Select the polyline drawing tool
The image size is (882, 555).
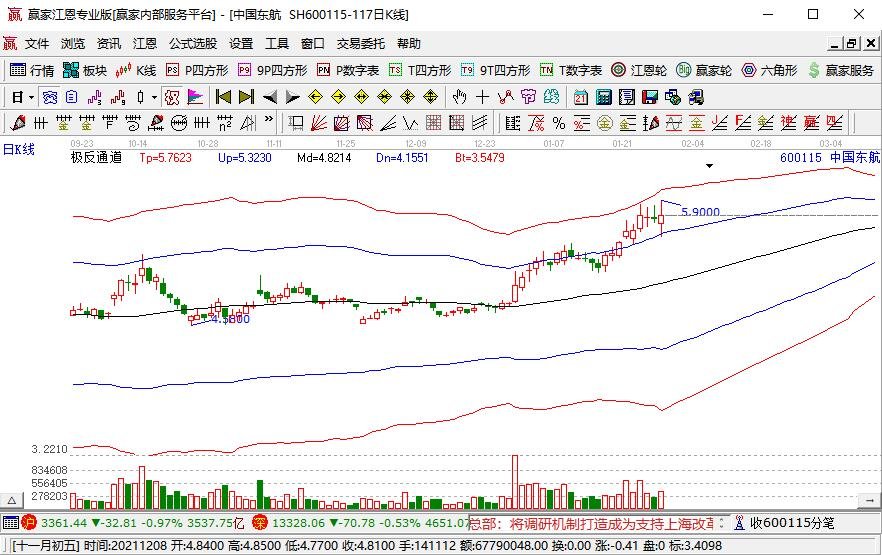[505, 97]
